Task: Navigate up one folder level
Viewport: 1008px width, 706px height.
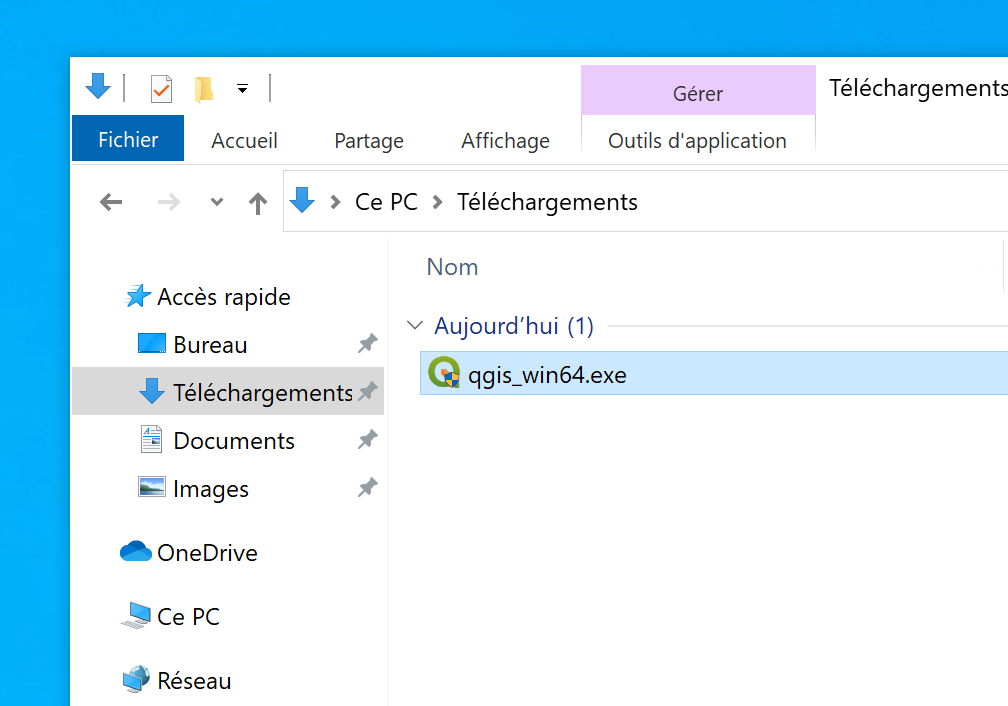Action: point(258,203)
